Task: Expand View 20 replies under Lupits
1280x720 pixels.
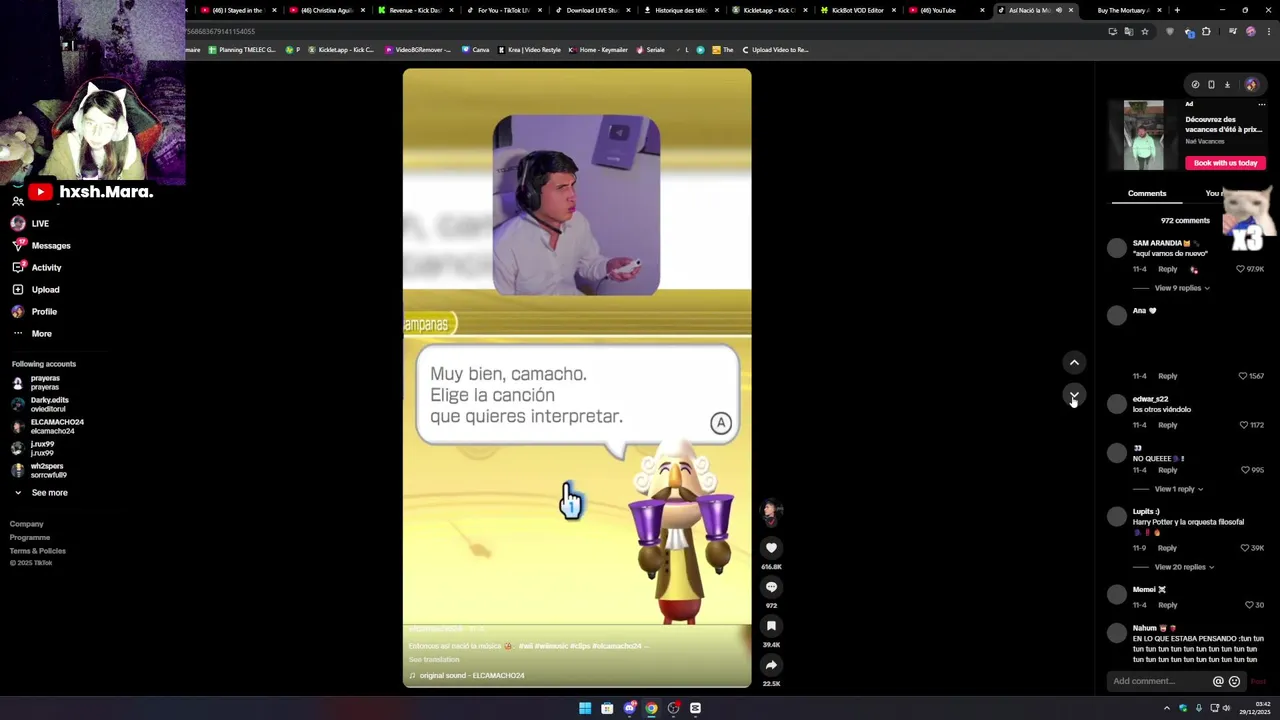Action: click(x=1184, y=567)
